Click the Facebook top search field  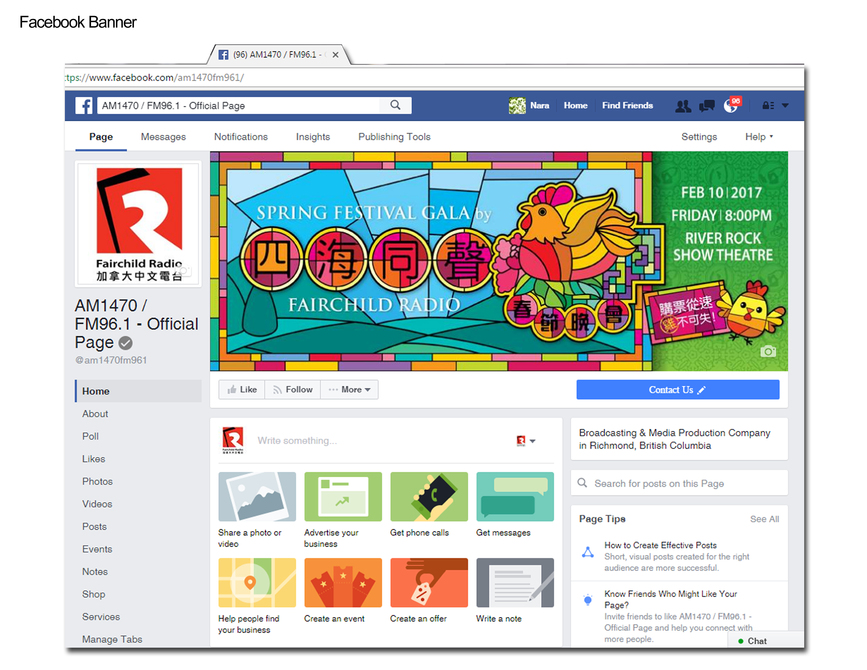tap(238, 105)
